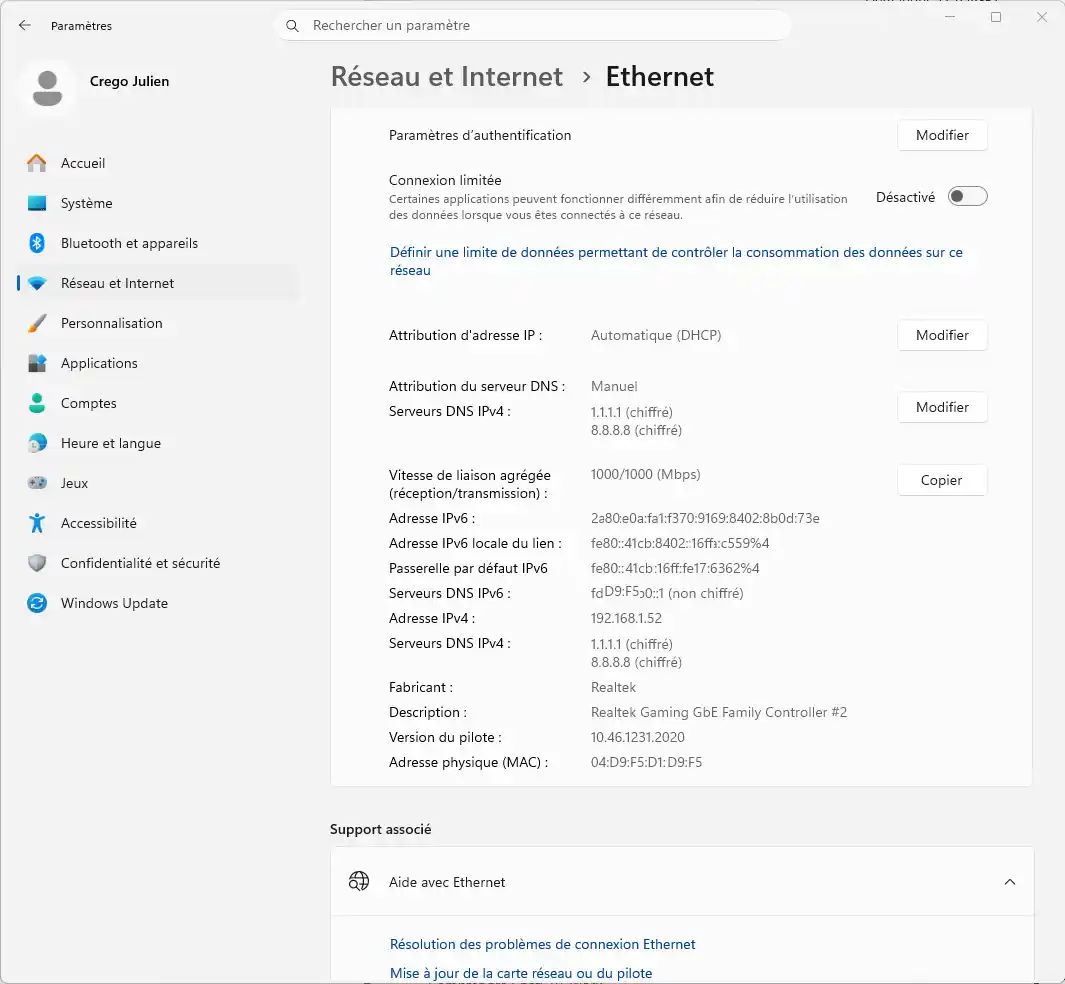Open the Accueil settings page
The height and width of the screenshot is (984, 1065).
click(158, 163)
